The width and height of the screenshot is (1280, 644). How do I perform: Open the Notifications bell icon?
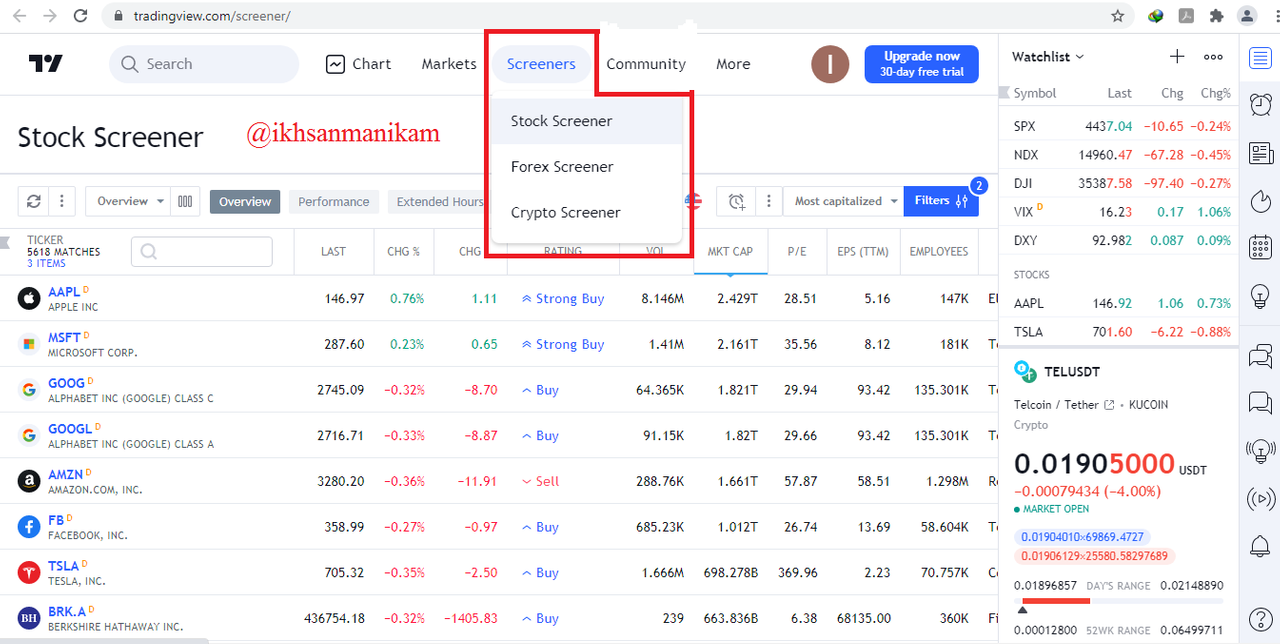pyautogui.click(x=1260, y=546)
